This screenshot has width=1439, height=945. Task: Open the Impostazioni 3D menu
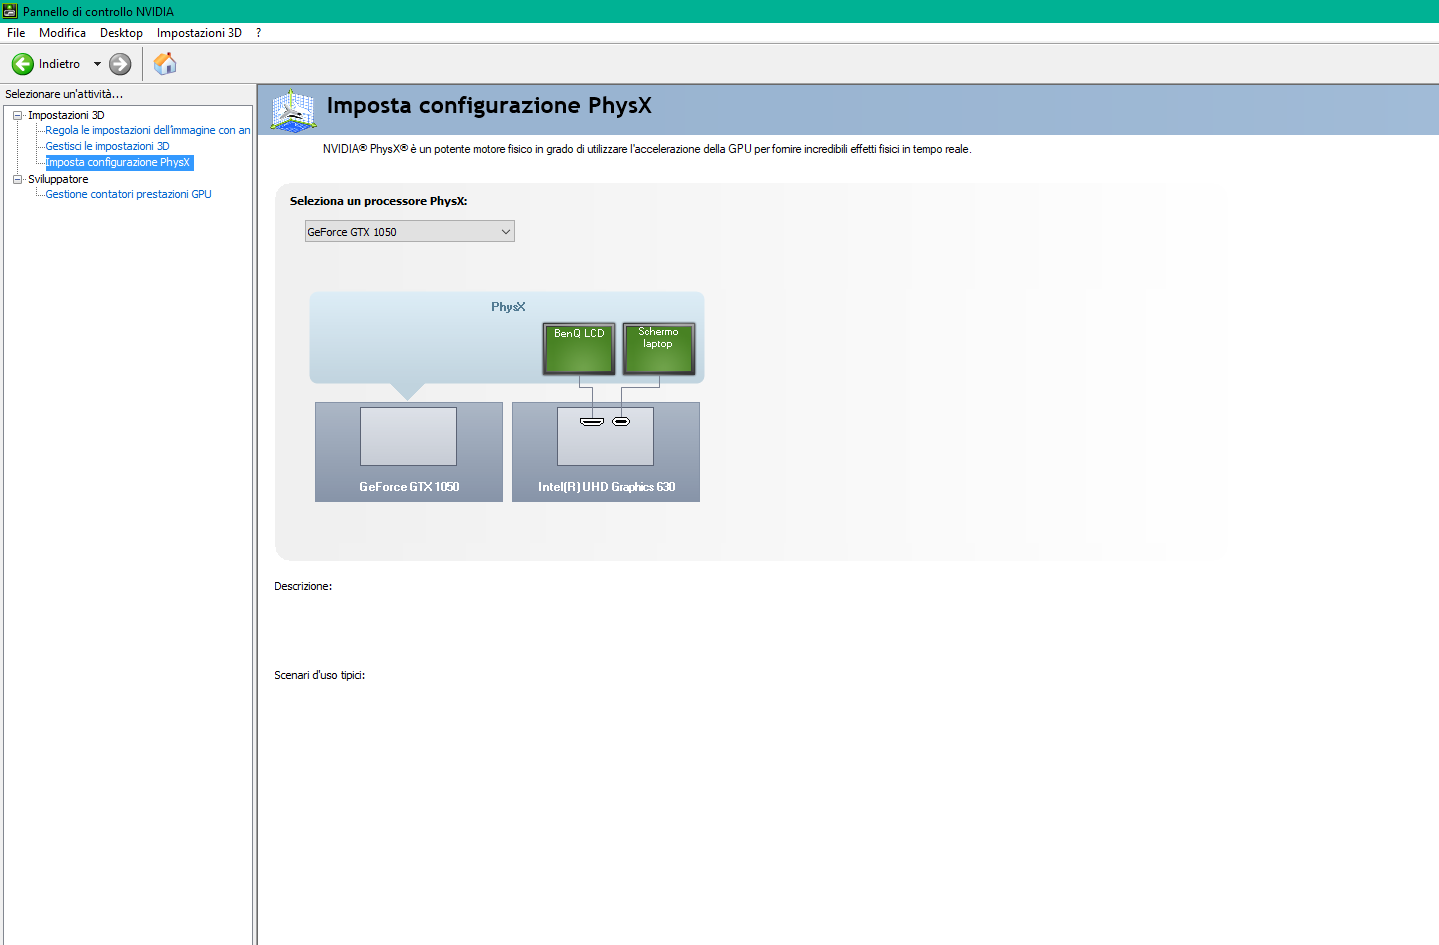tap(199, 33)
